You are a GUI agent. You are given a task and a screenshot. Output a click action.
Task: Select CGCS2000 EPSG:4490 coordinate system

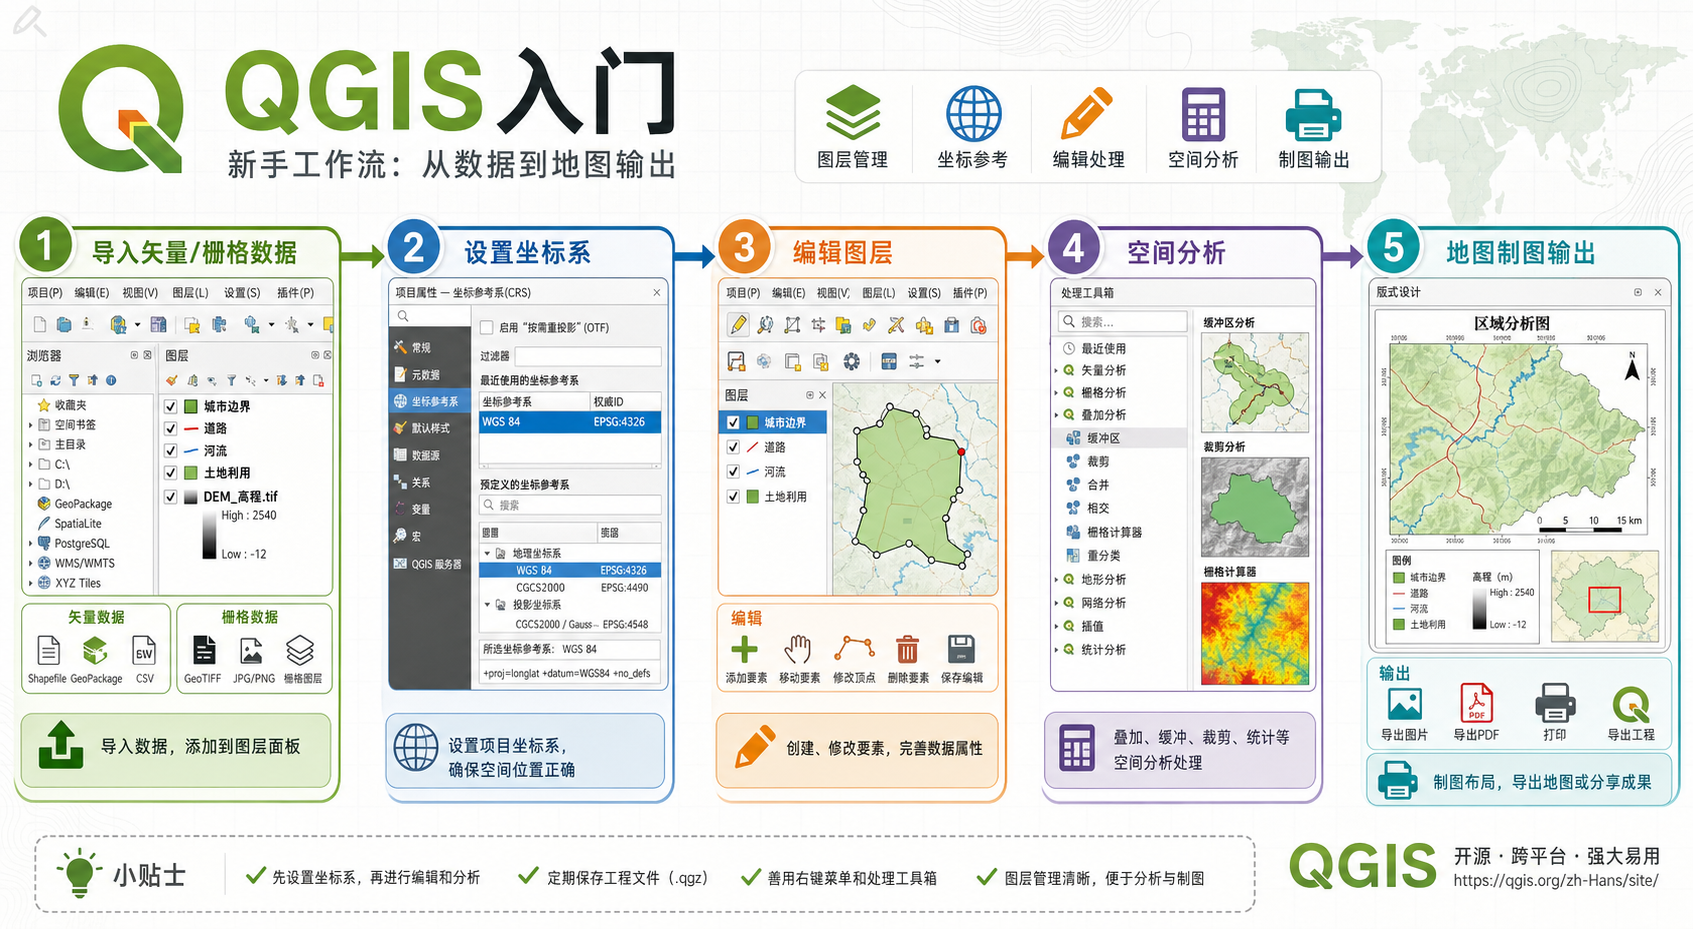point(570,588)
